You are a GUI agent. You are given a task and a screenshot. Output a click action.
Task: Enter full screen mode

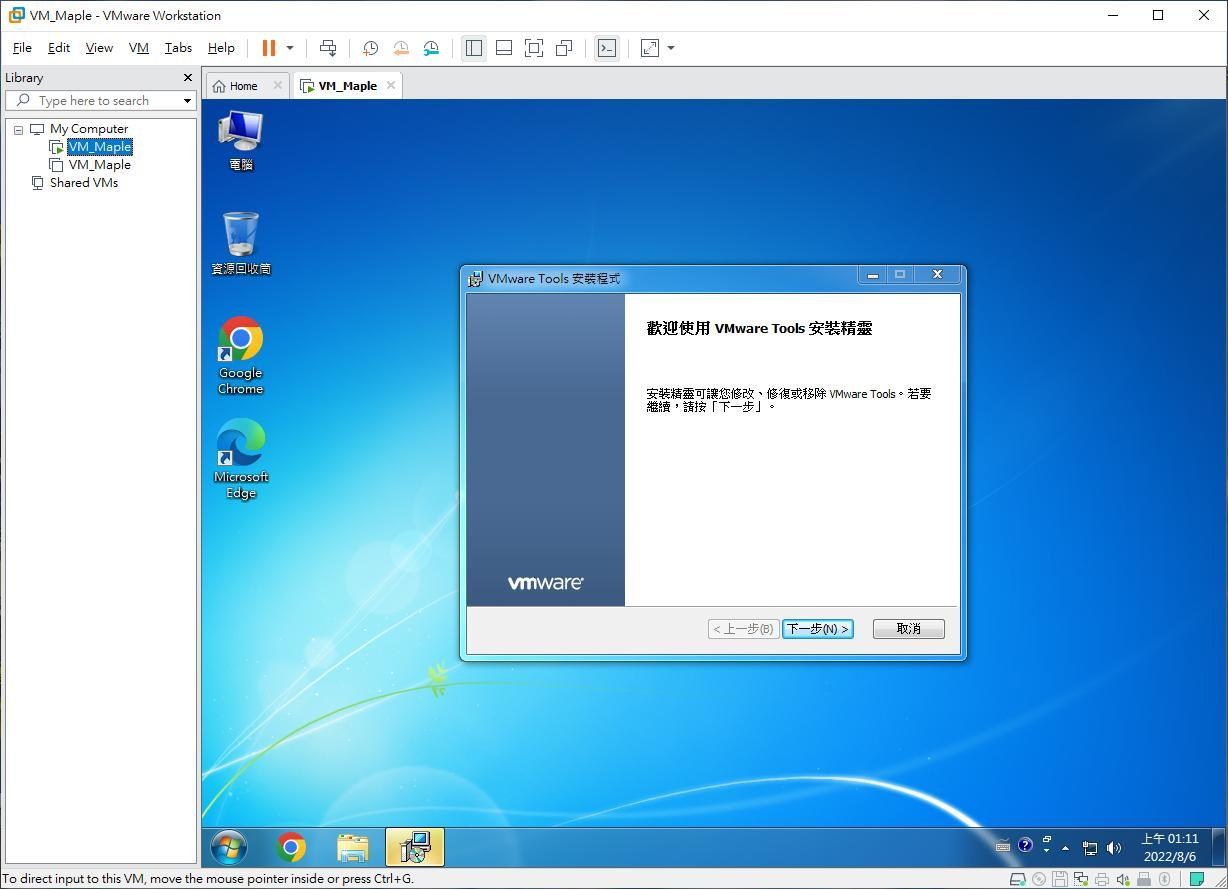coord(534,48)
